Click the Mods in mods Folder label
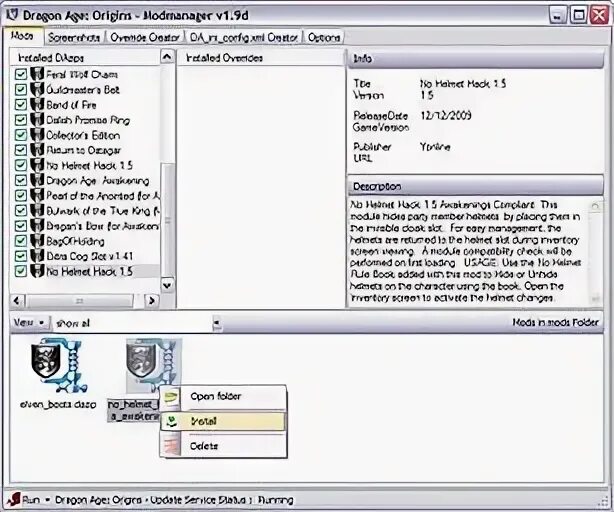This screenshot has height=512, width=614. (x=555, y=322)
